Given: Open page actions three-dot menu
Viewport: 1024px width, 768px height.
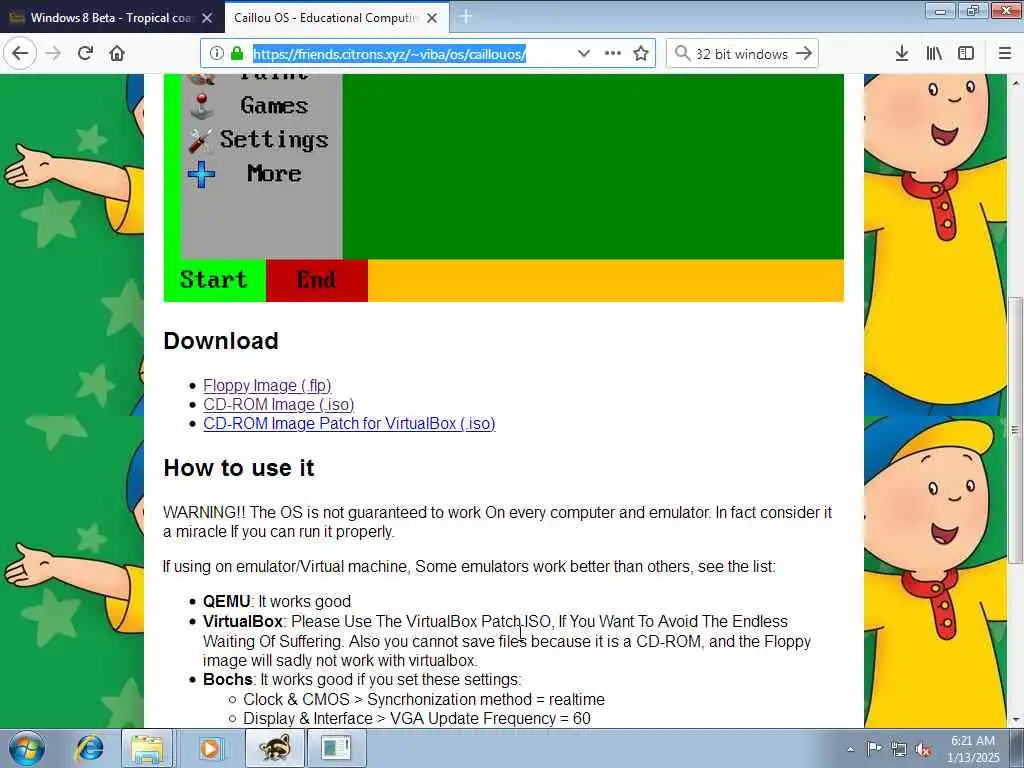Looking at the screenshot, I should 613,53.
